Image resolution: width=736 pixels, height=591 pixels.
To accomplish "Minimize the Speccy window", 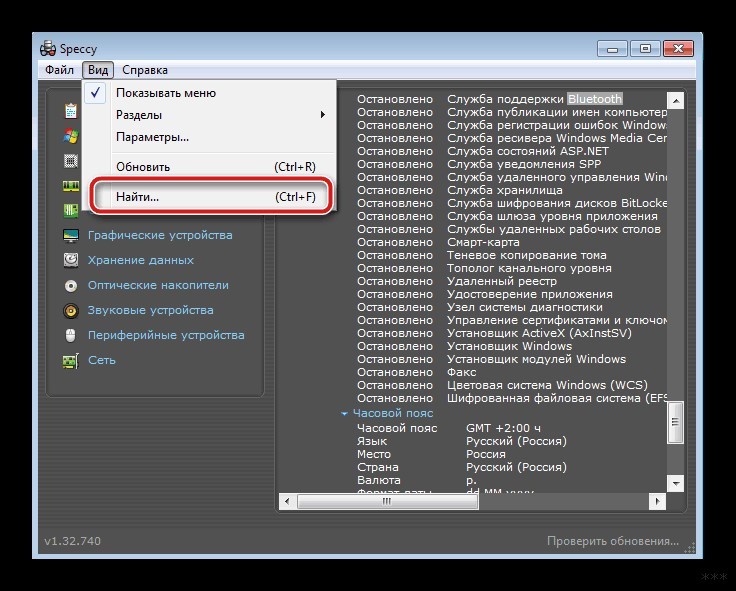I will click(x=612, y=49).
